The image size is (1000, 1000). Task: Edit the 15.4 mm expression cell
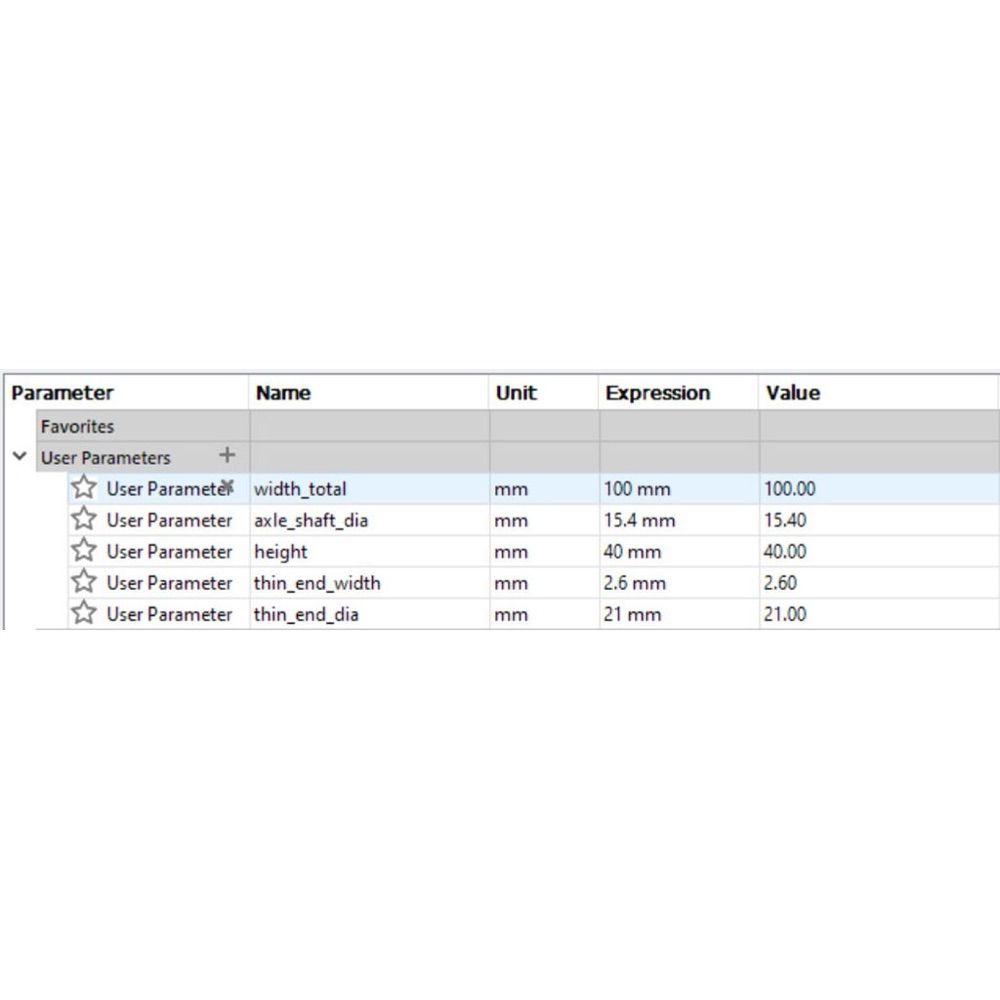[679, 520]
